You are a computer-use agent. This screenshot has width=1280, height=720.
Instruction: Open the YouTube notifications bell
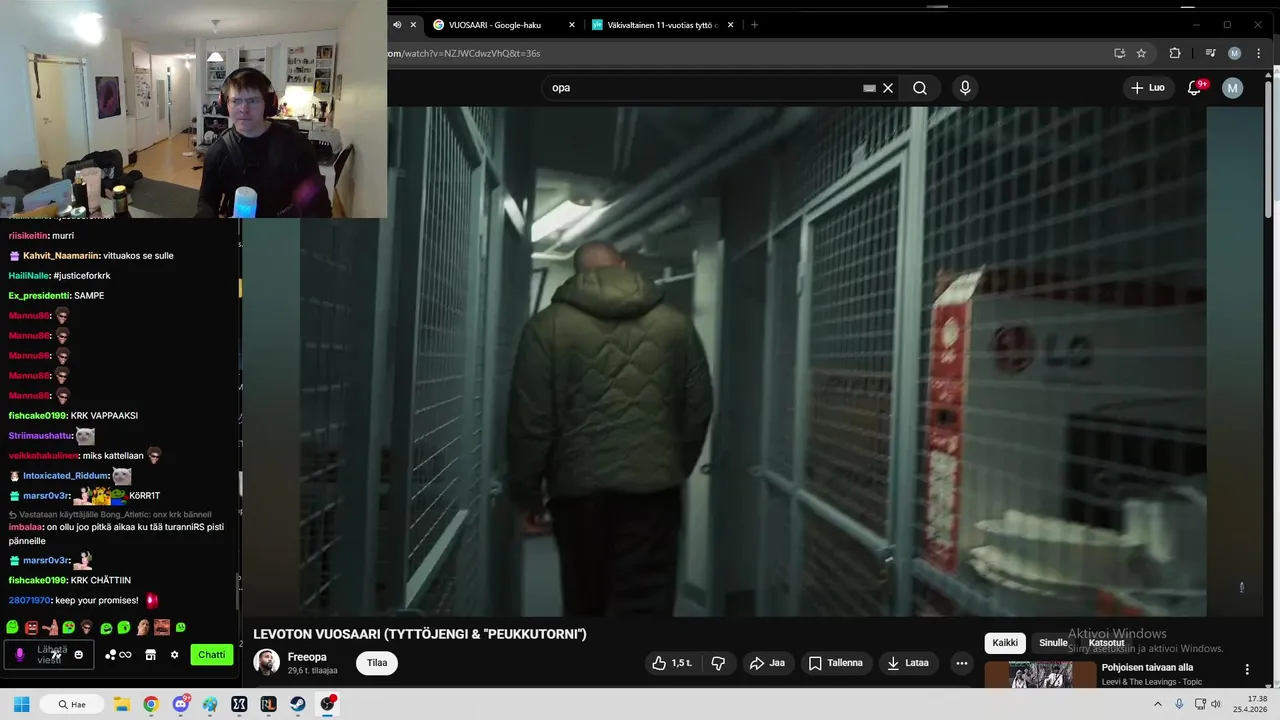[x=1194, y=88]
